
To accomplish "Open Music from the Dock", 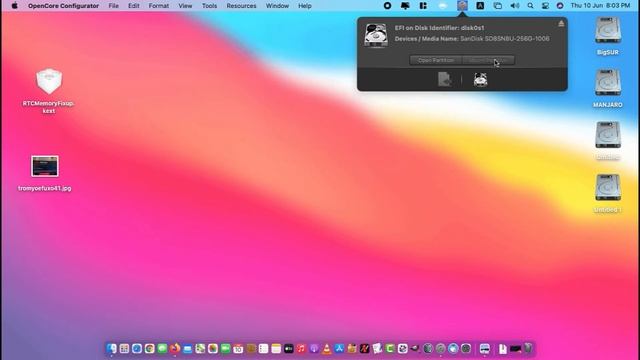I will coord(301,348).
